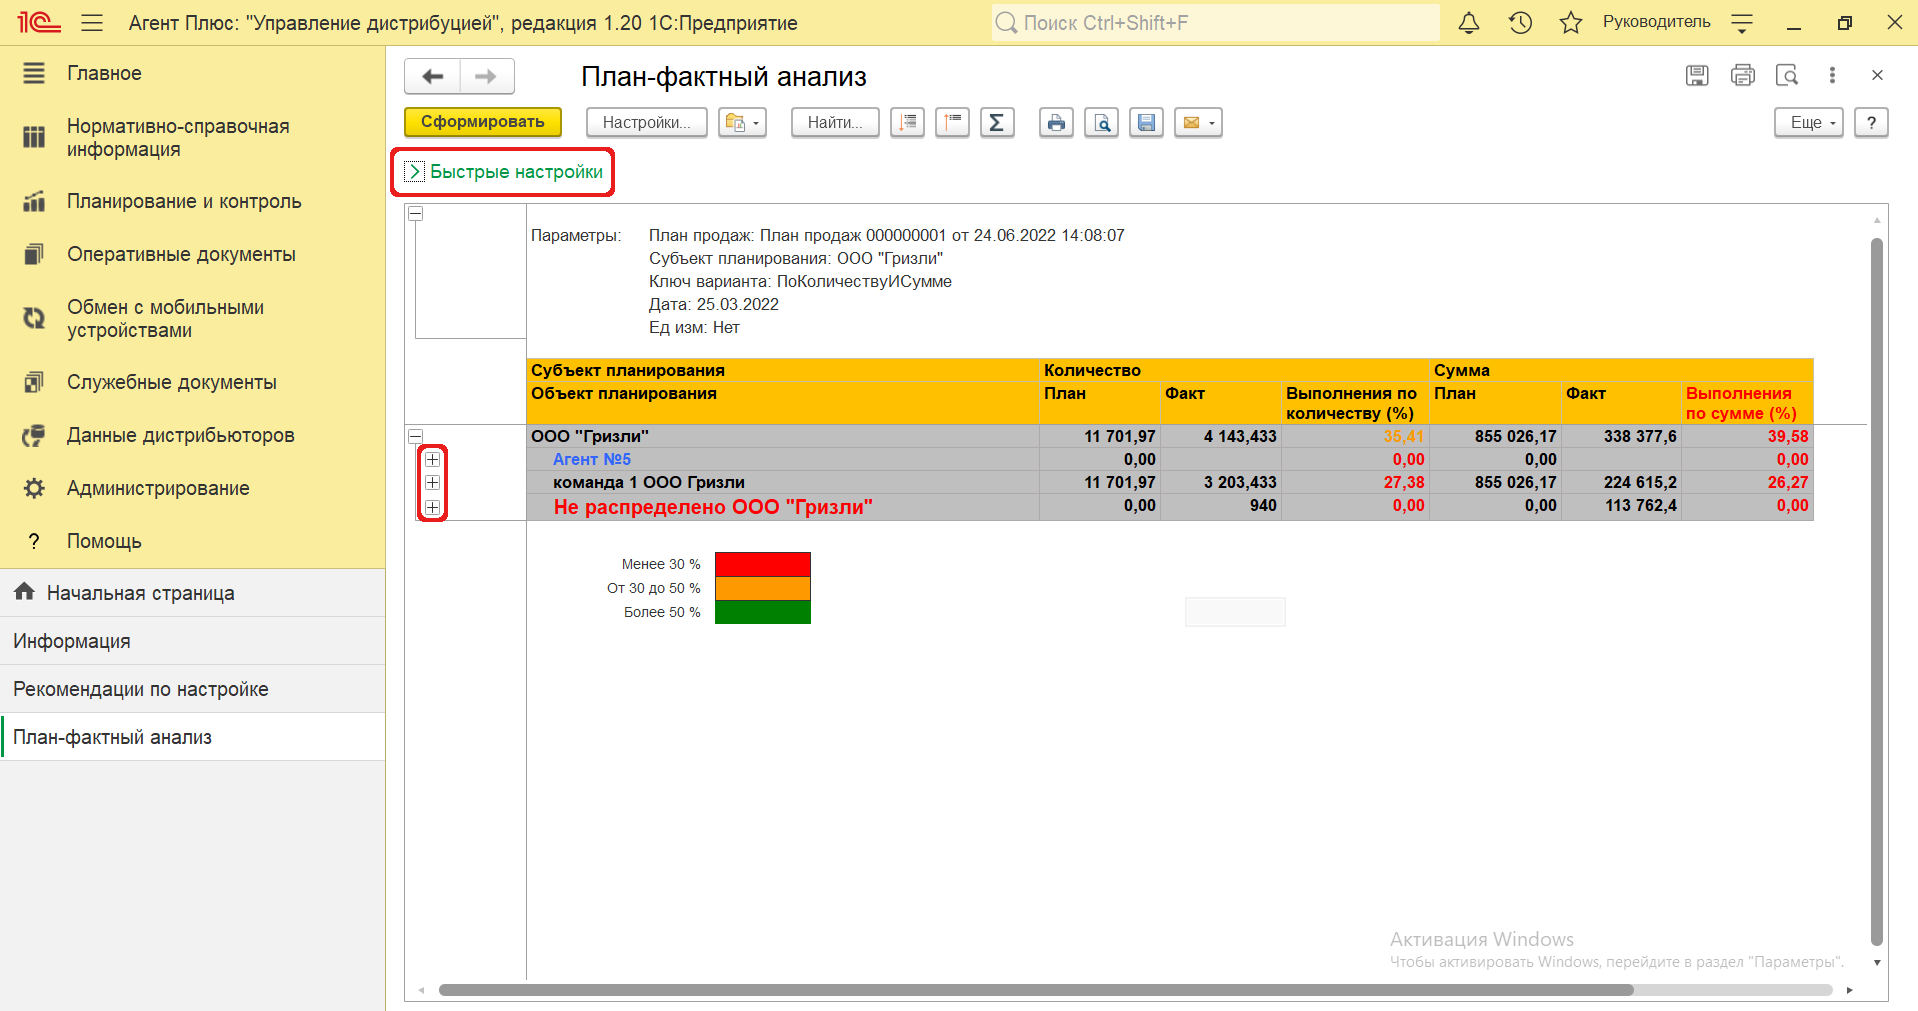The image size is (1918, 1011).
Task: Expand the Не распределено ООО "Гризли" row
Action: pyautogui.click(x=432, y=507)
